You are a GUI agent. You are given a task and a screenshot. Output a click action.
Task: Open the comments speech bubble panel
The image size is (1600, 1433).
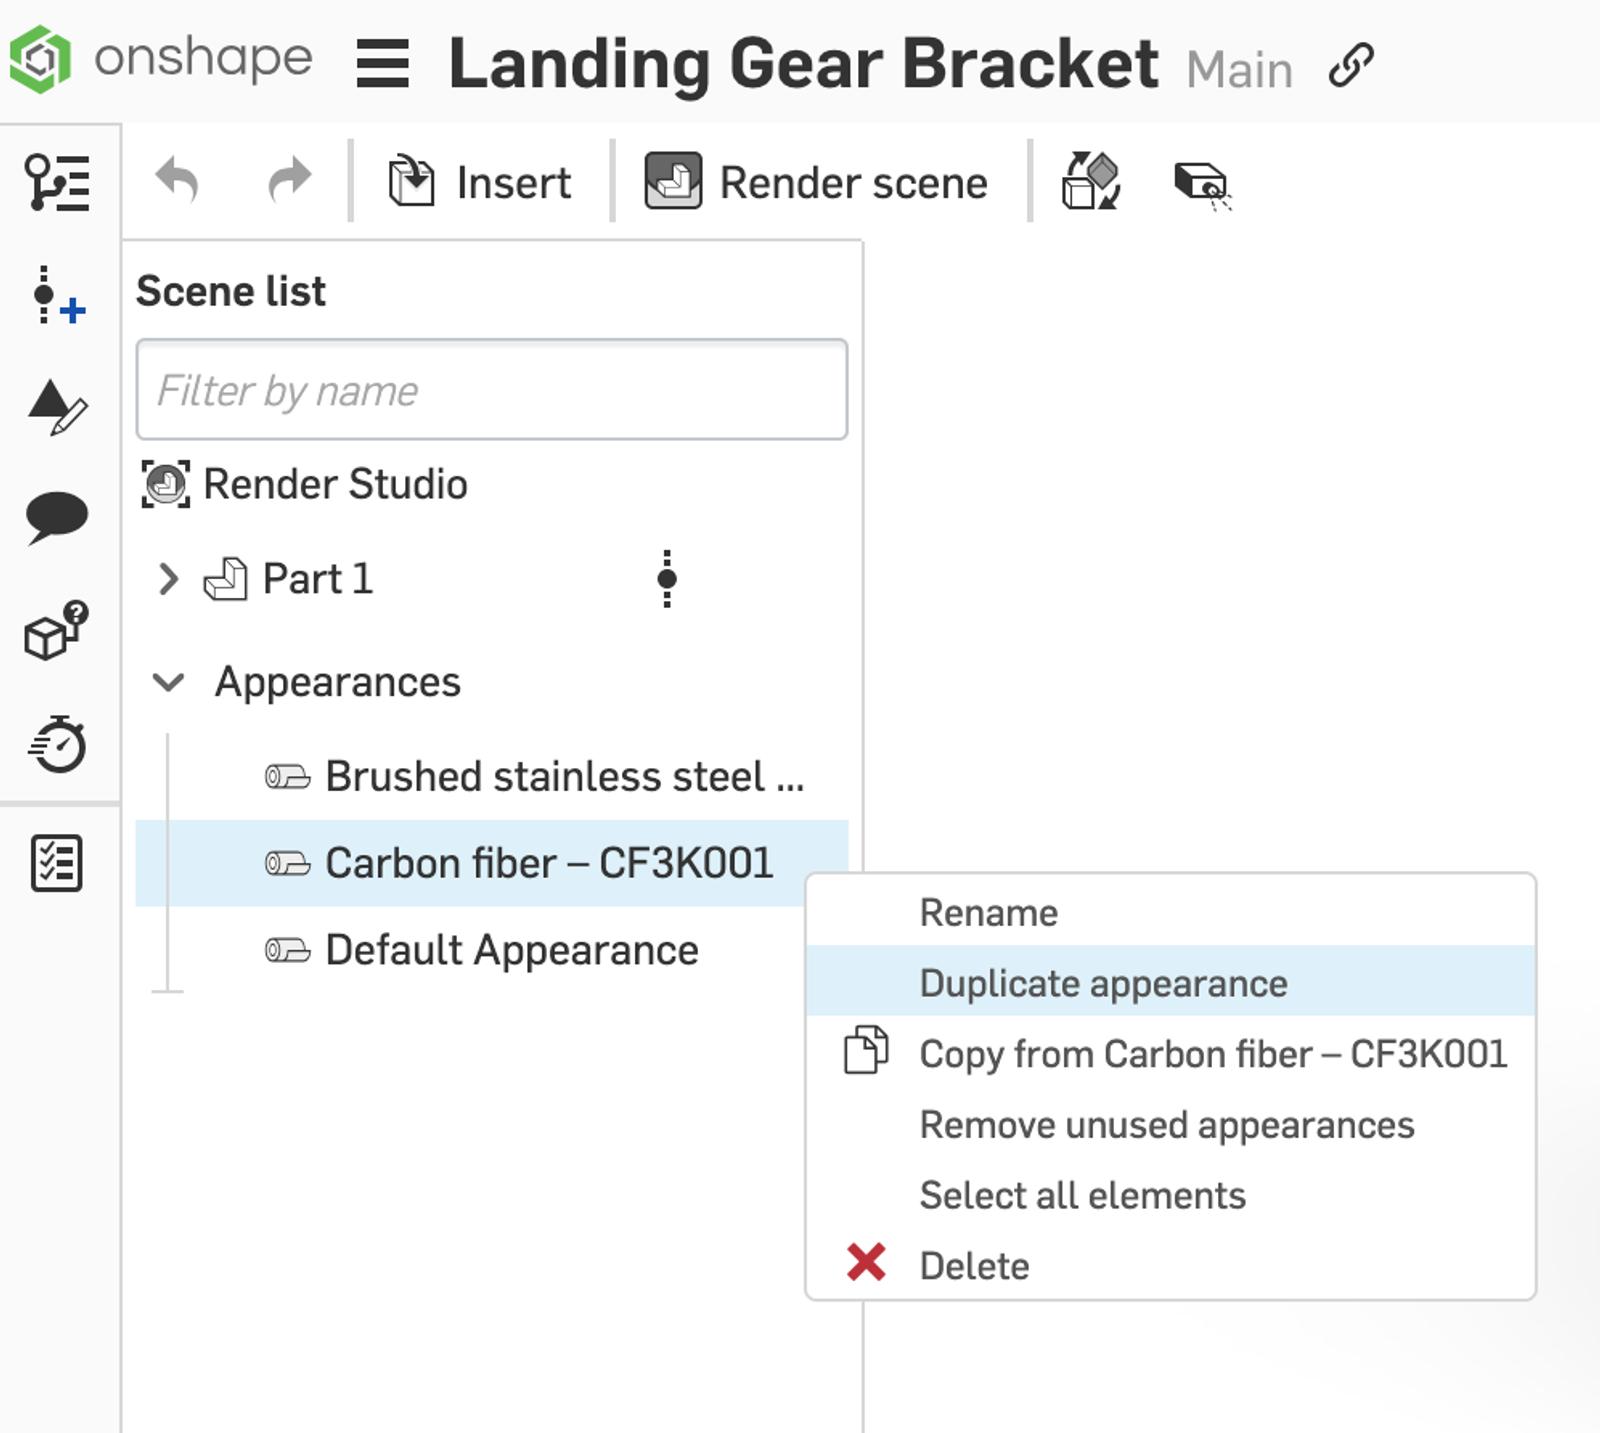coord(57,517)
